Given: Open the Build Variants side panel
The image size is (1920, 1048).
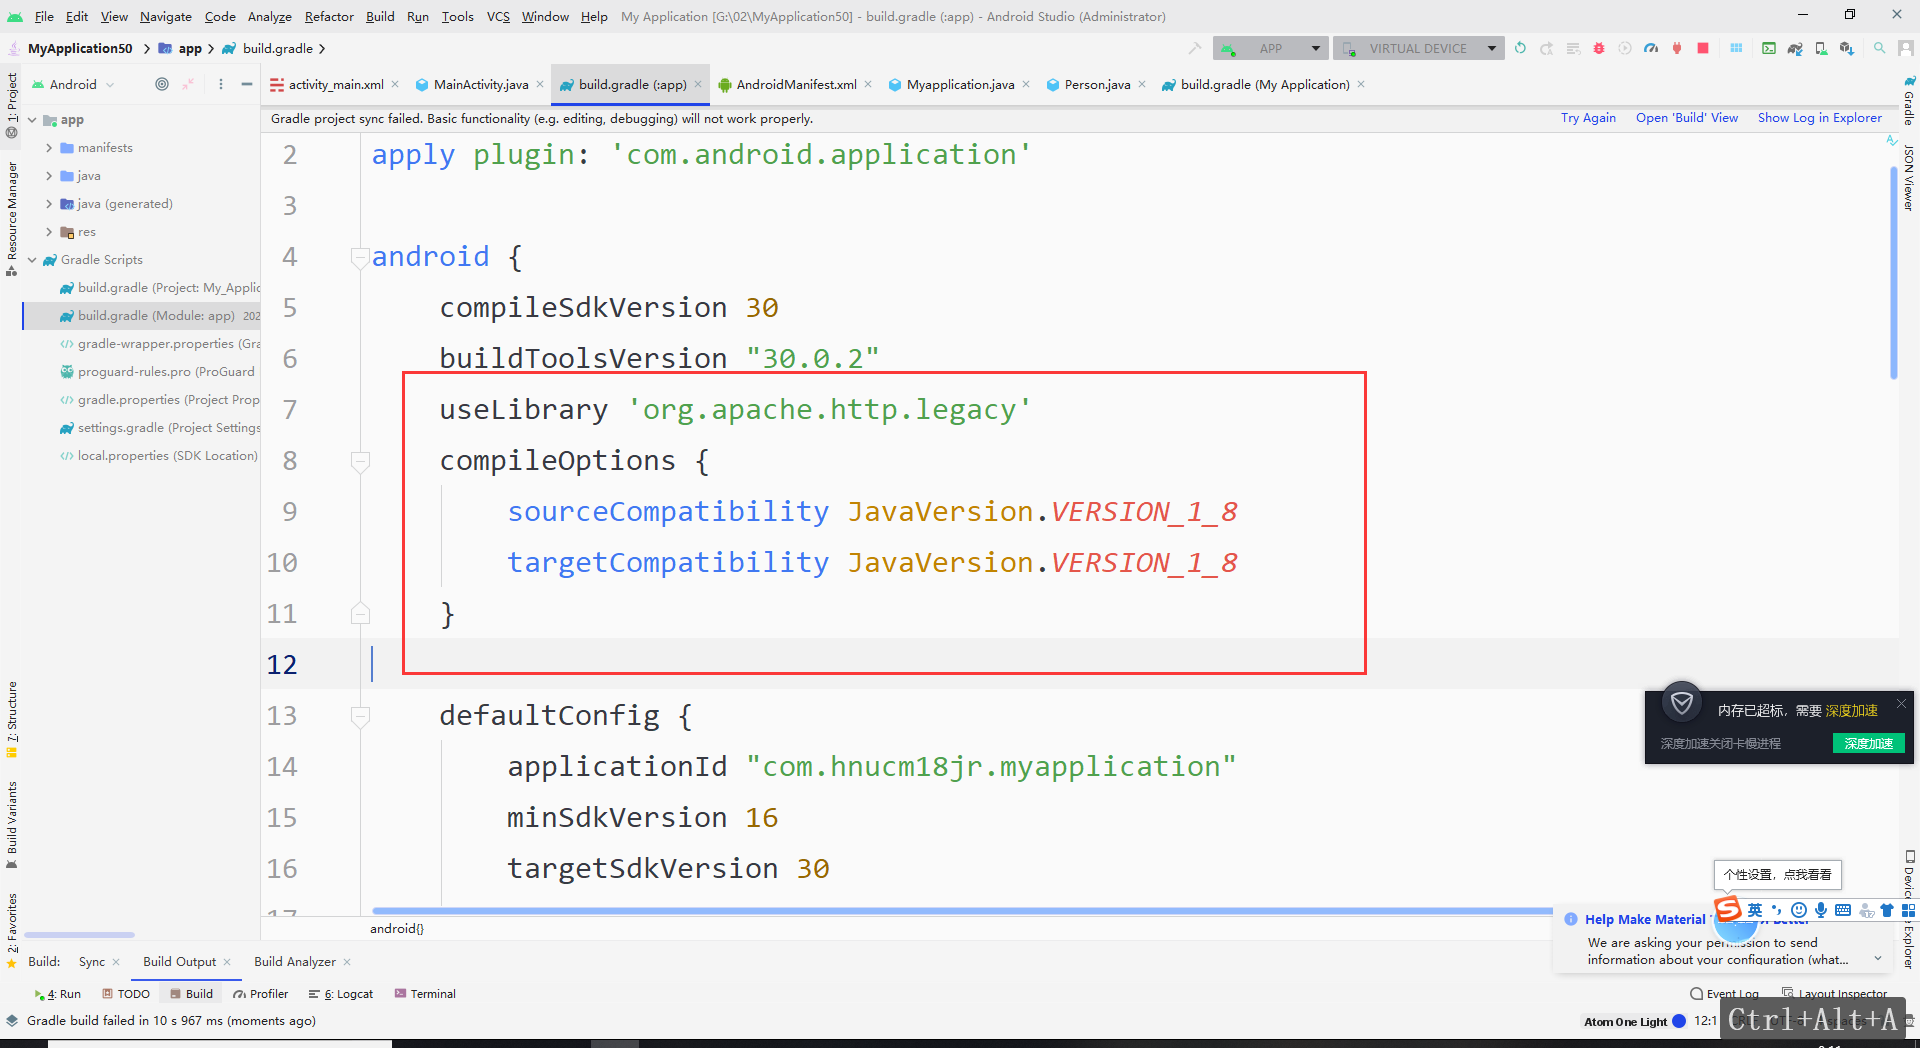Looking at the screenshot, I should (x=12, y=824).
